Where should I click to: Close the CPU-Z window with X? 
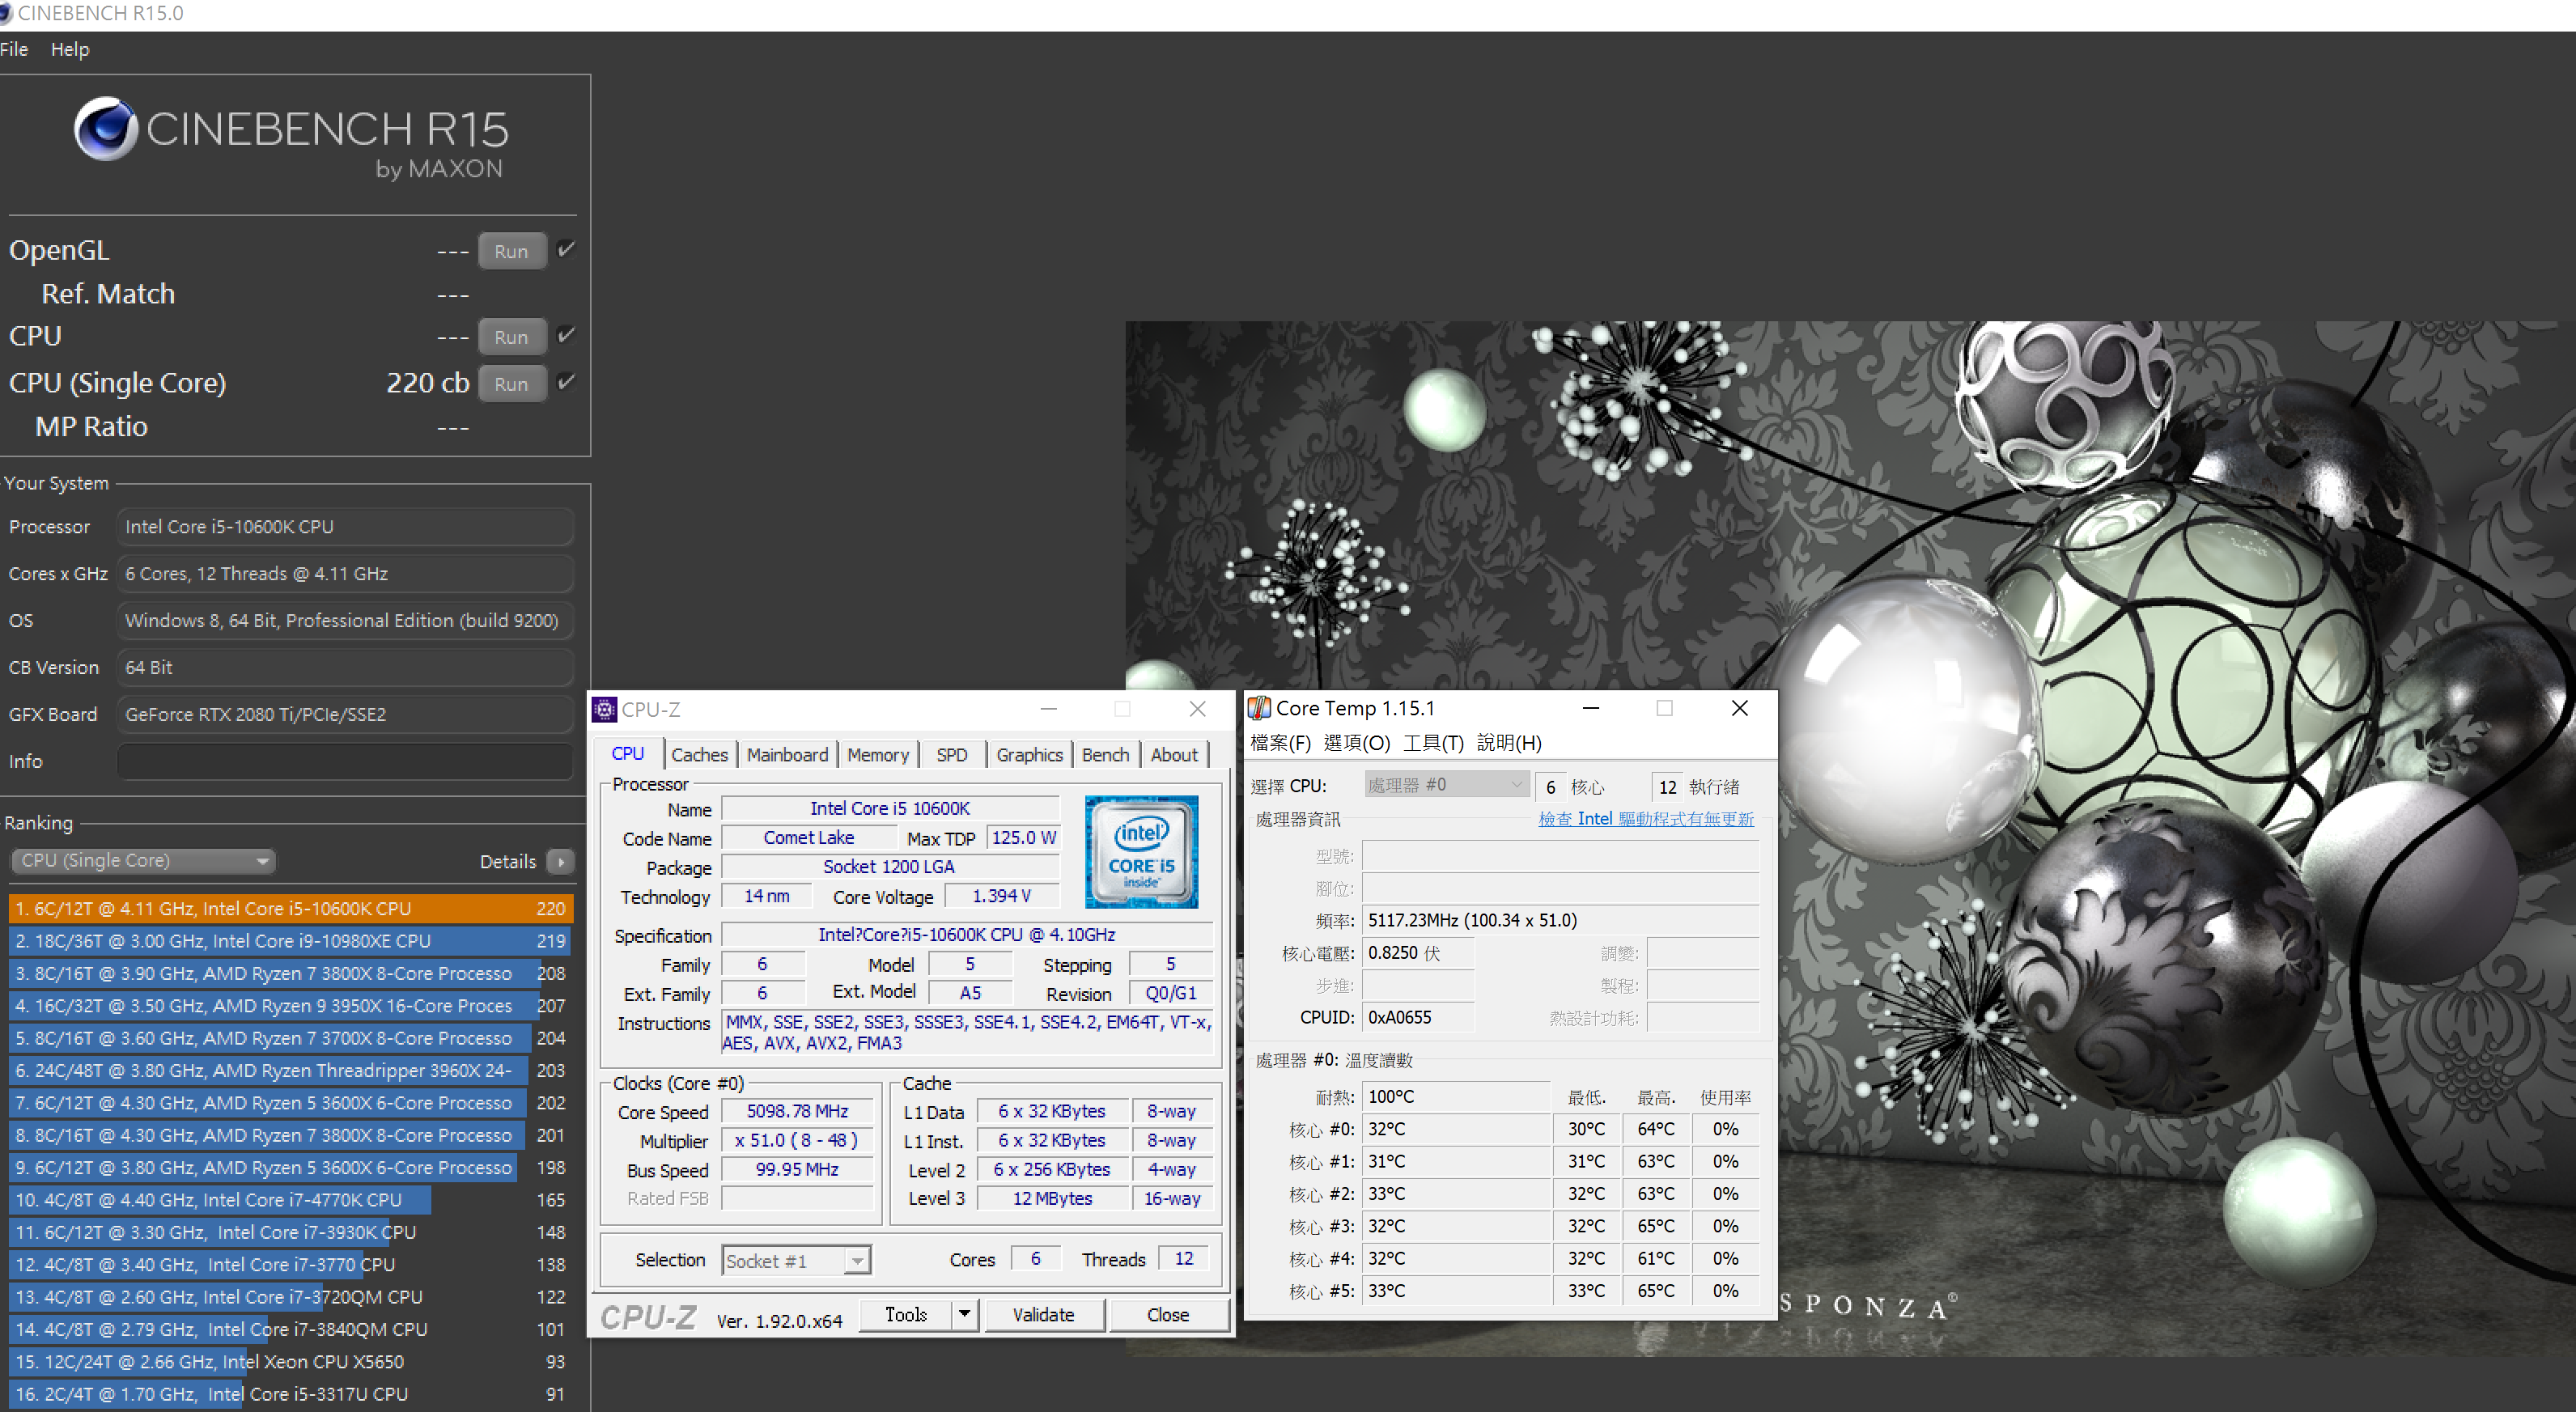tap(1197, 709)
